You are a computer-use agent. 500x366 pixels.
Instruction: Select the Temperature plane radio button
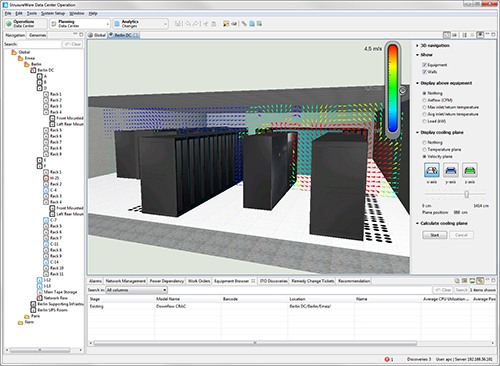point(424,150)
